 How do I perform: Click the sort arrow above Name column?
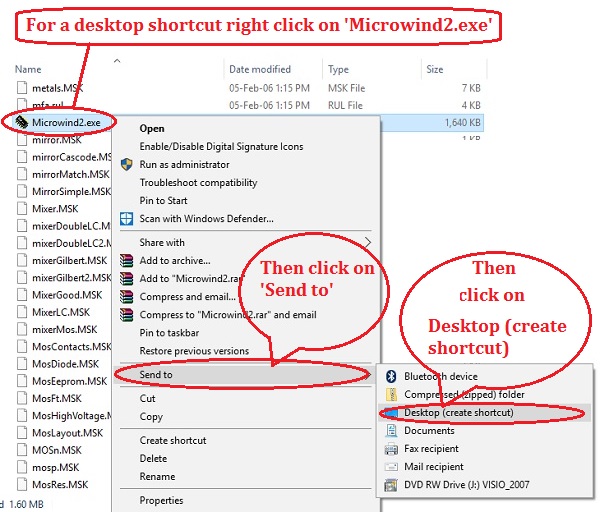117,60
